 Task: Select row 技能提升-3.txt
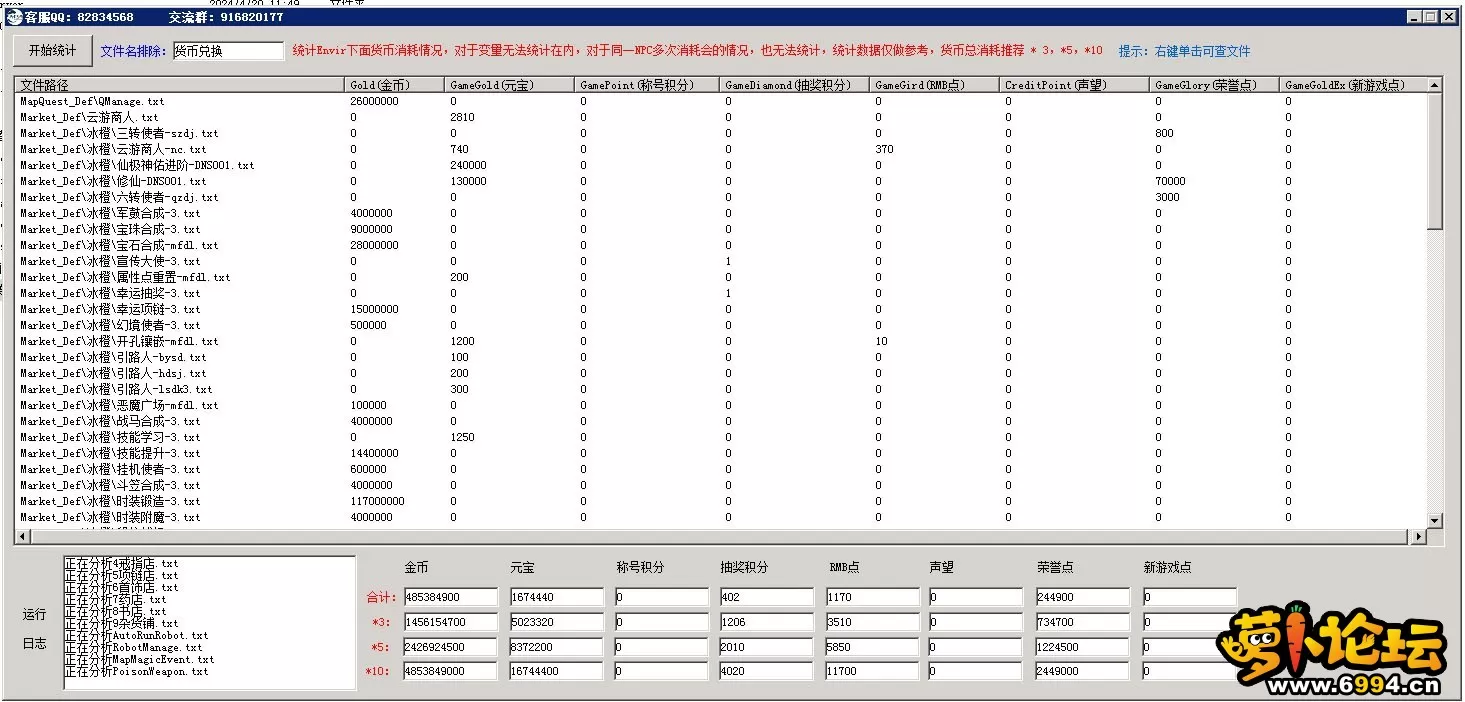point(721,453)
